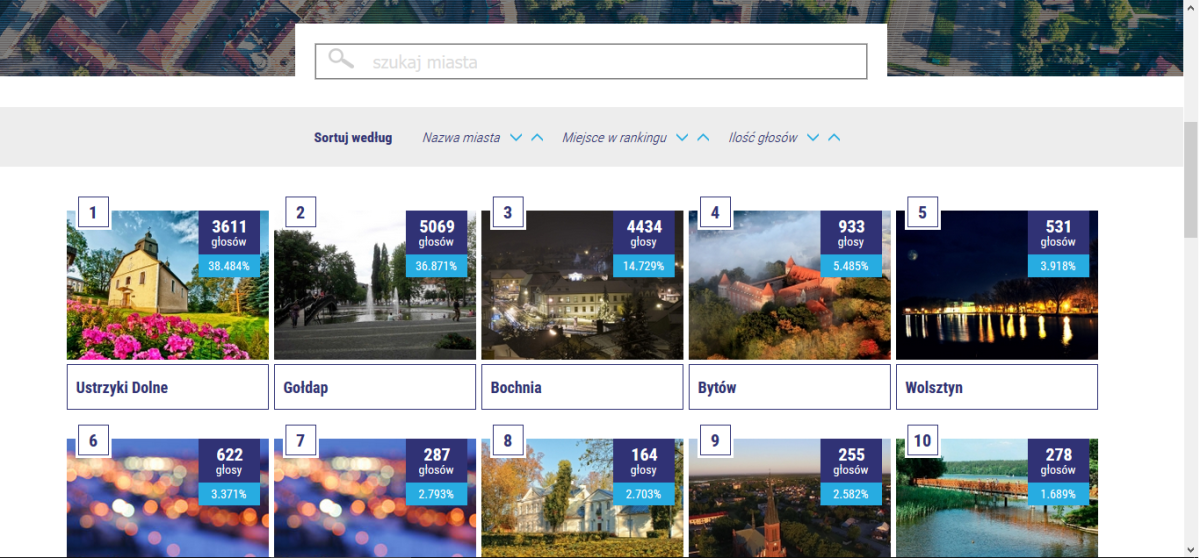Click the Bochnia city name
Screen dimensions: 1200x558
click(x=516, y=387)
